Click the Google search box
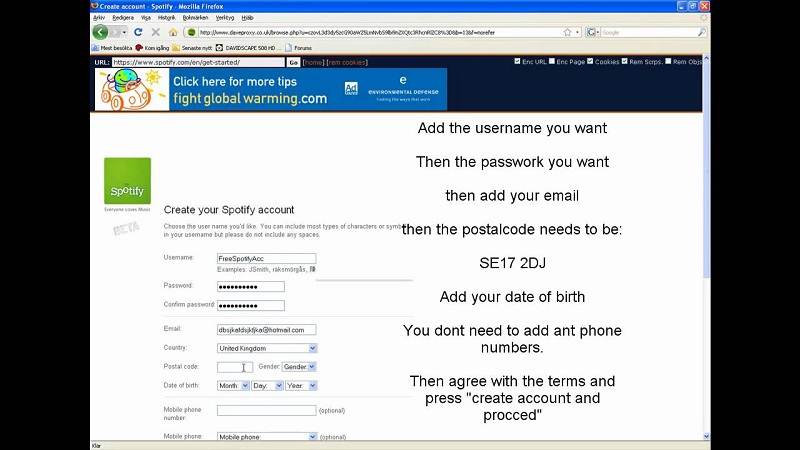The width and height of the screenshot is (800, 450). [x=648, y=32]
